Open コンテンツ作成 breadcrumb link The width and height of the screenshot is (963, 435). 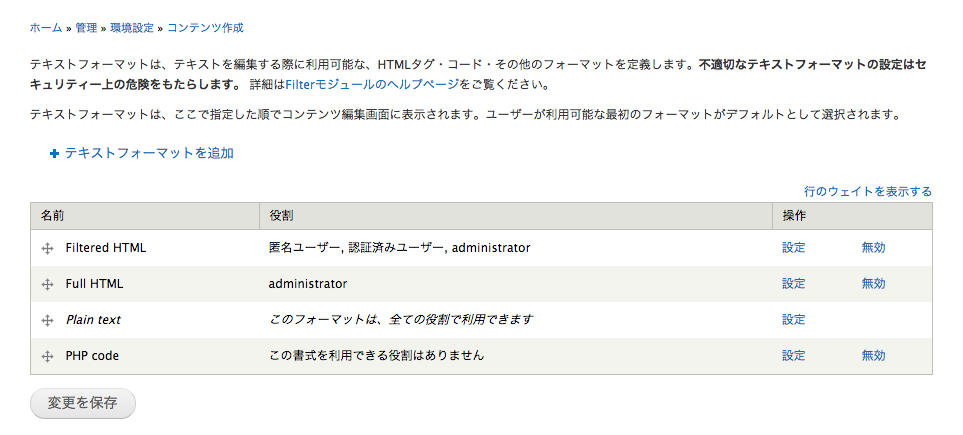click(x=205, y=28)
